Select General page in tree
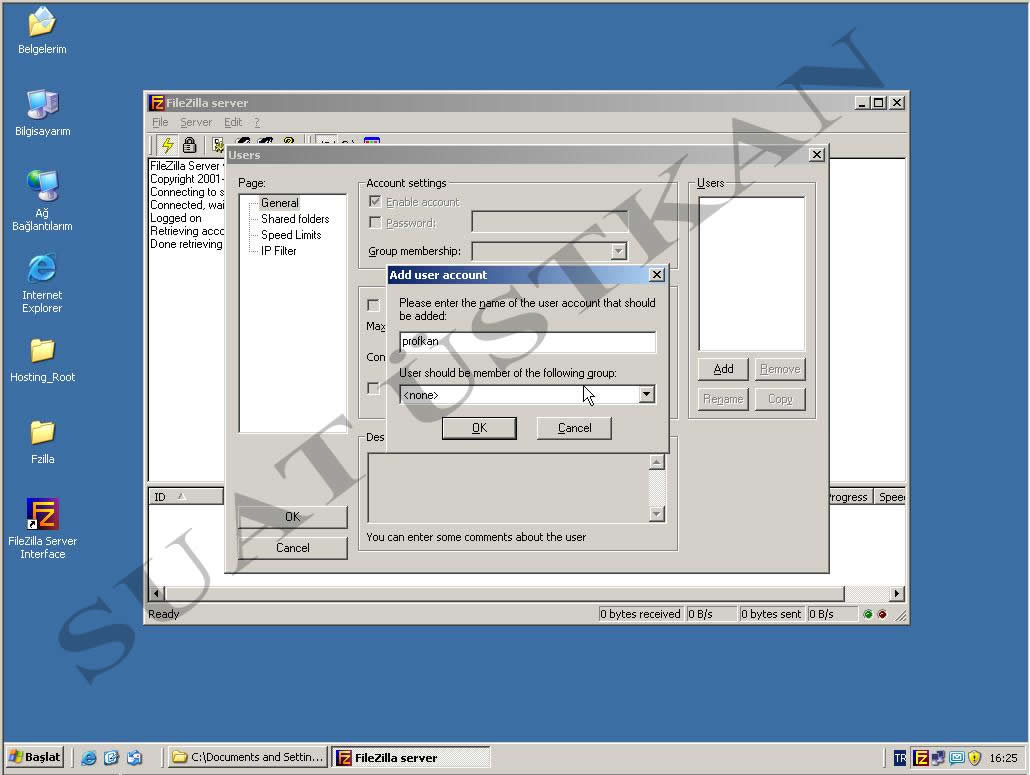The height and width of the screenshot is (775, 1030). (x=279, y=203)
